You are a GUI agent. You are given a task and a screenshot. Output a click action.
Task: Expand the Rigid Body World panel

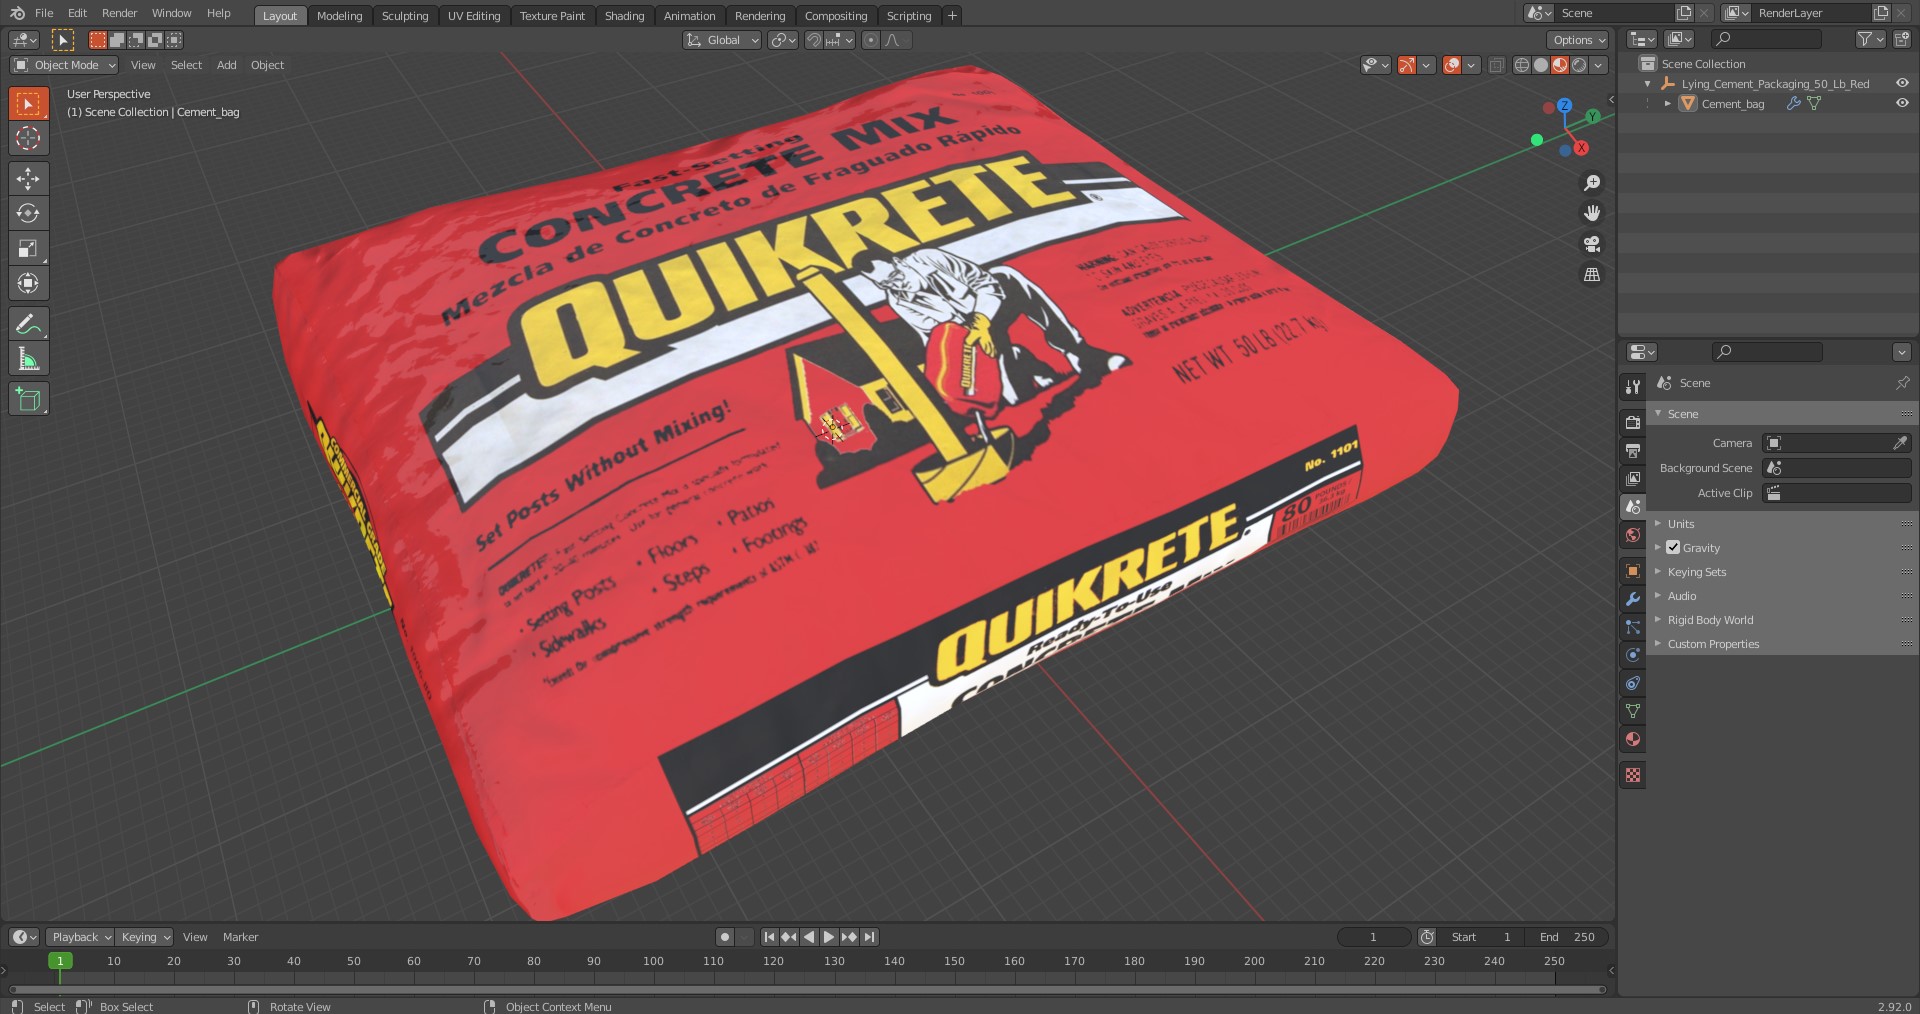coord(1710,620)
